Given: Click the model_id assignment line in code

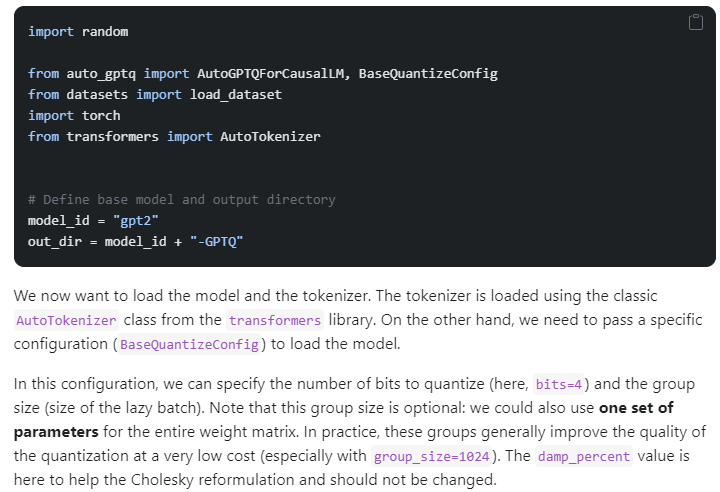Looking at the screenshot, I should coord(93,220).
